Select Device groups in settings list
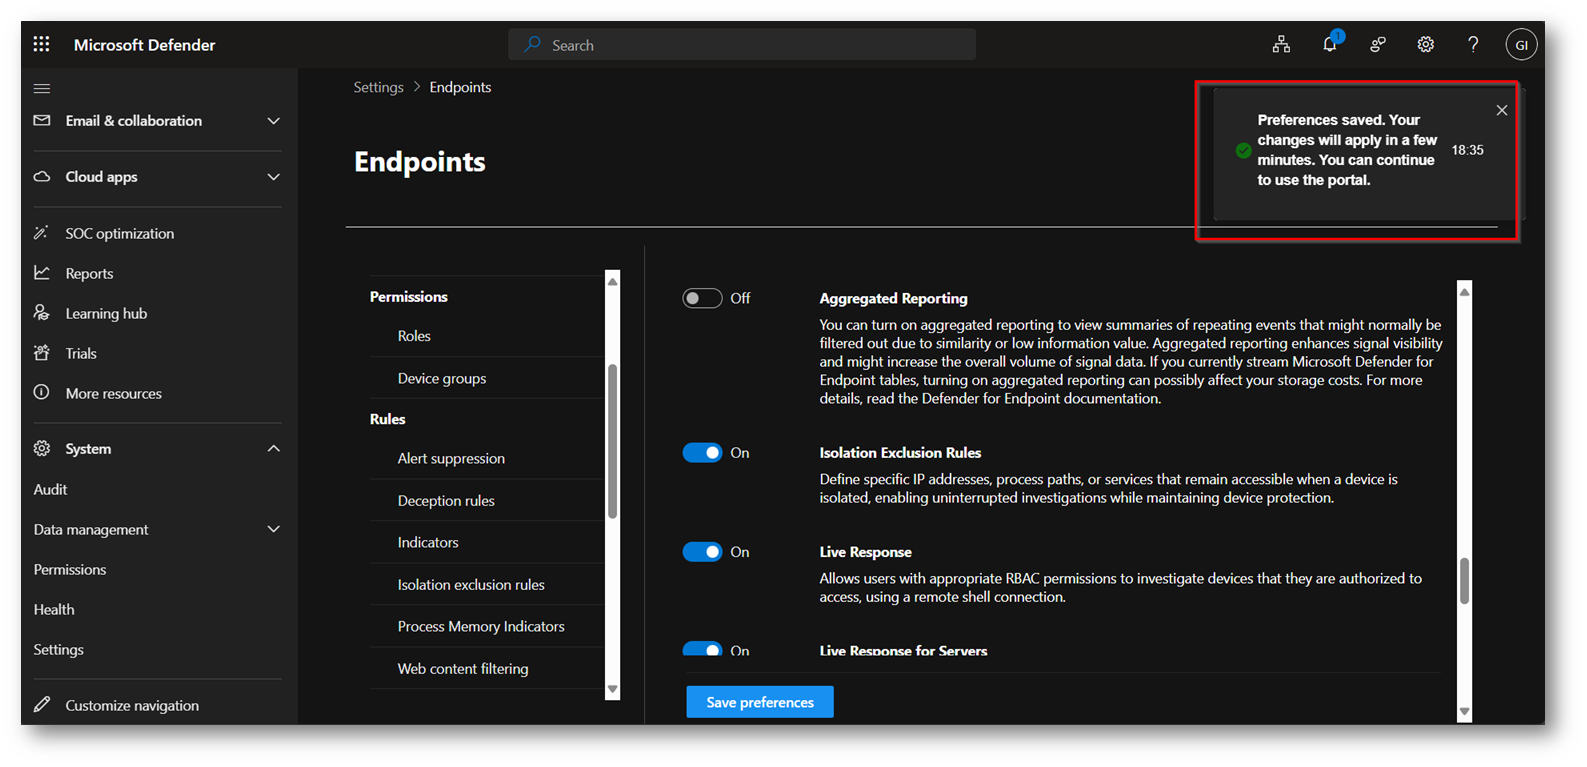Screen dimensions: 1587x767 click(442, 378)
